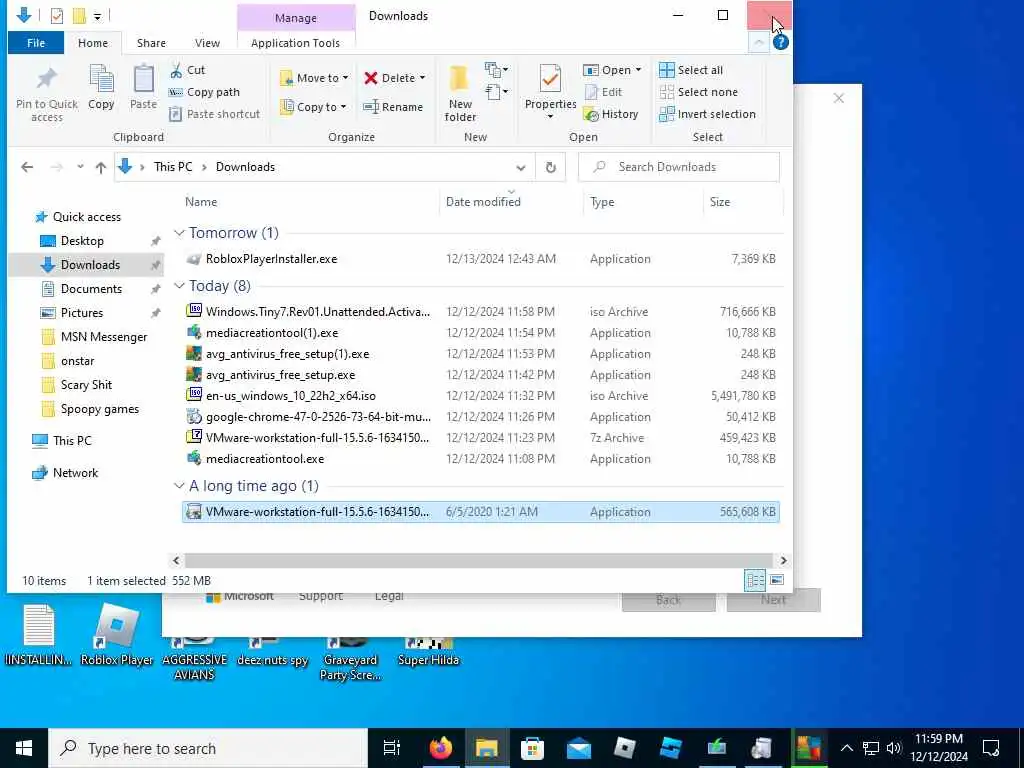Select avg_antivirus_free_setup(1).exe
This screenshot has height=768, width=1024.
point(480,354)
